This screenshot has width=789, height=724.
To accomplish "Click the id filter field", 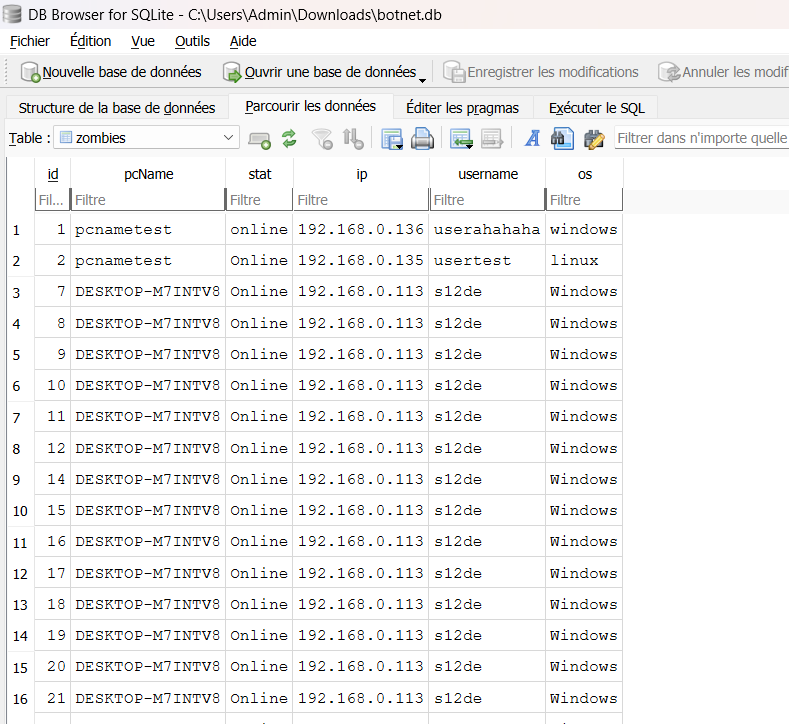I will tap(53, 200).
